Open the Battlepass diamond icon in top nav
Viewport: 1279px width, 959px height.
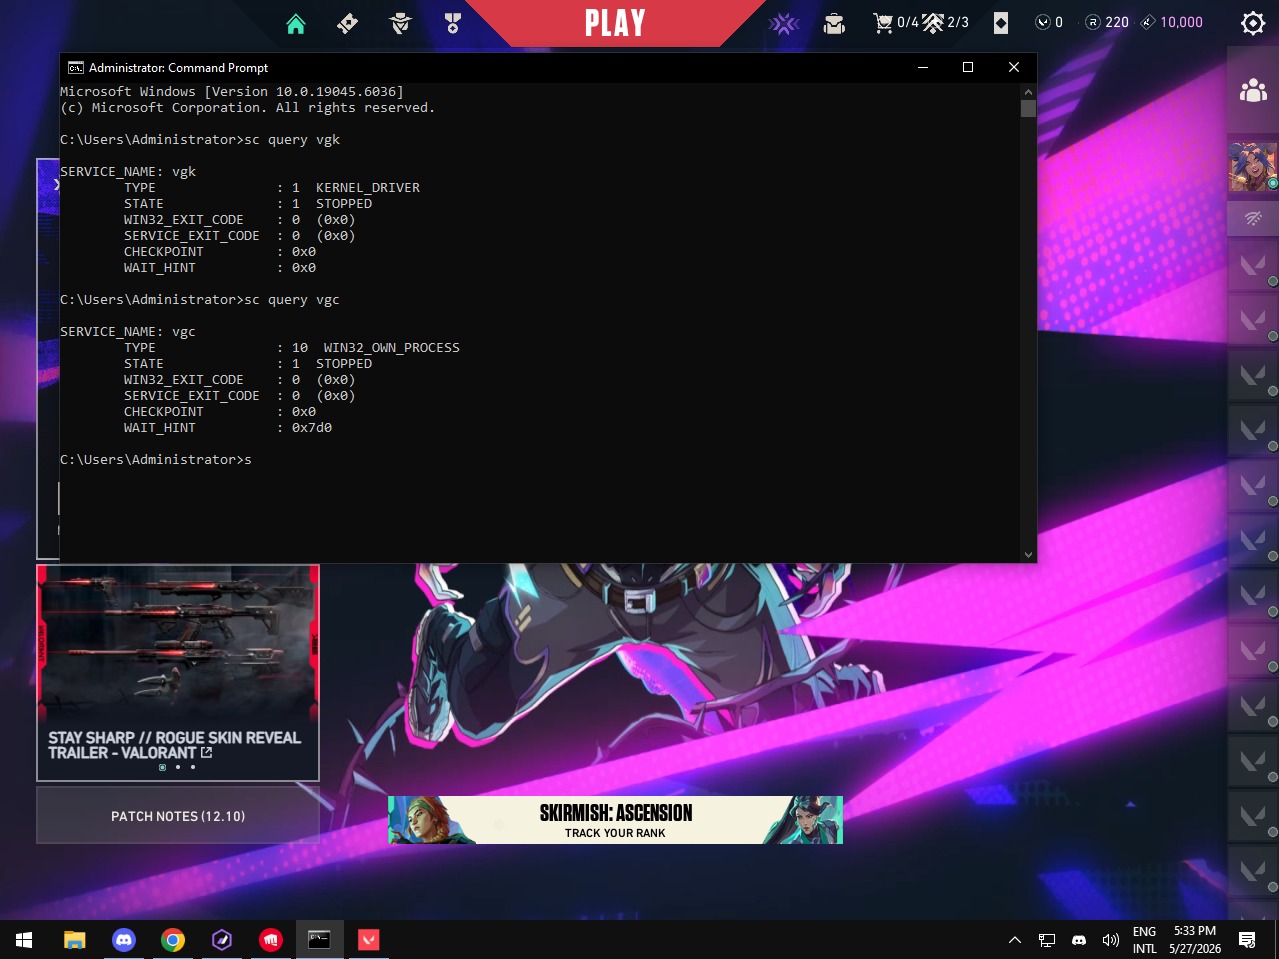(348, 23)
